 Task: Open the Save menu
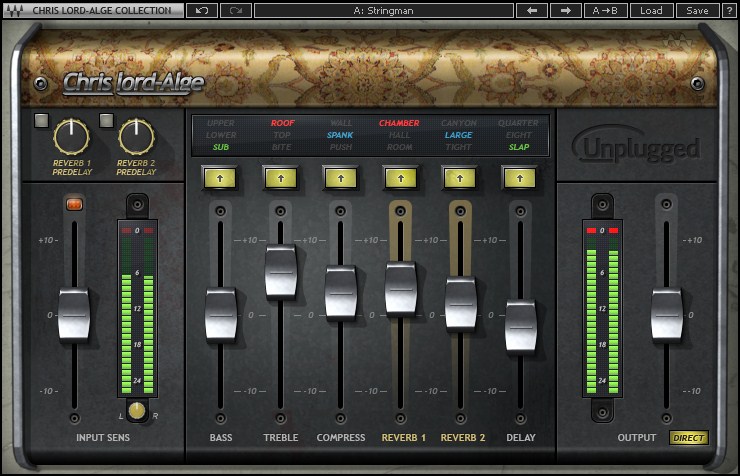click(x=697, y=10)
